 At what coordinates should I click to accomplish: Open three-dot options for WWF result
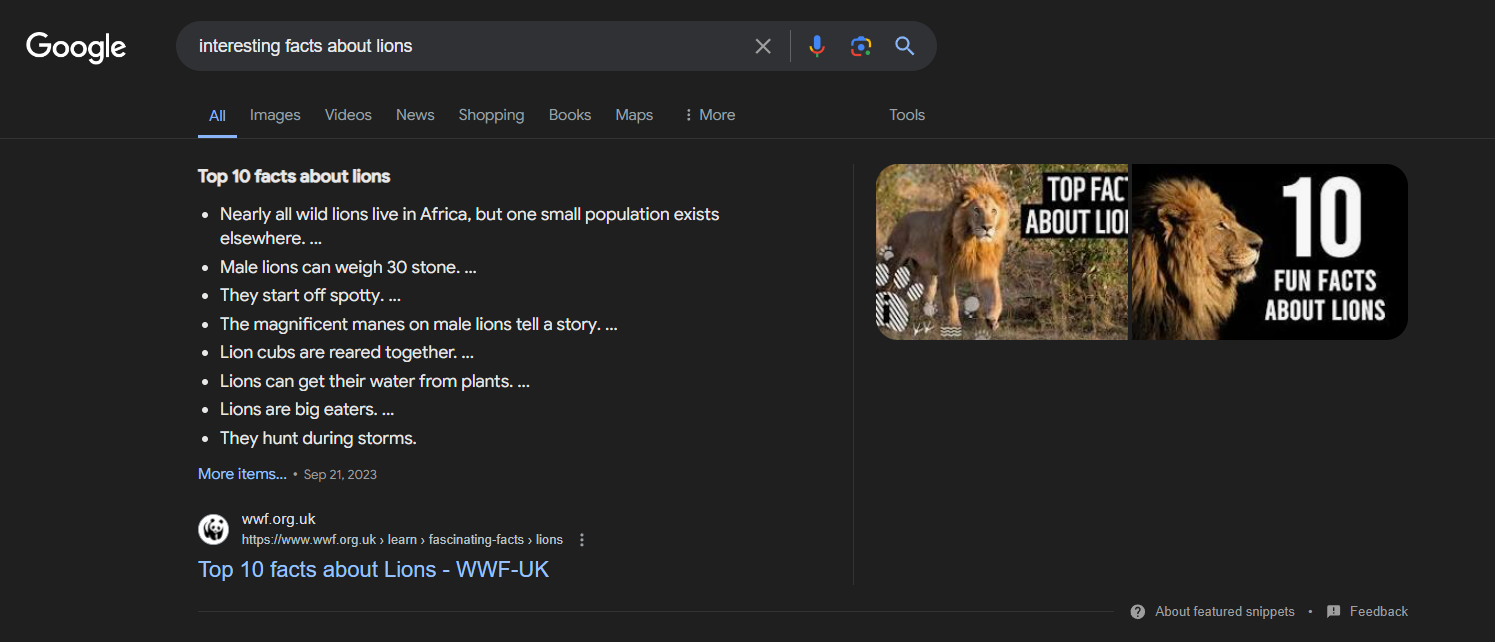tap(582, 540)
